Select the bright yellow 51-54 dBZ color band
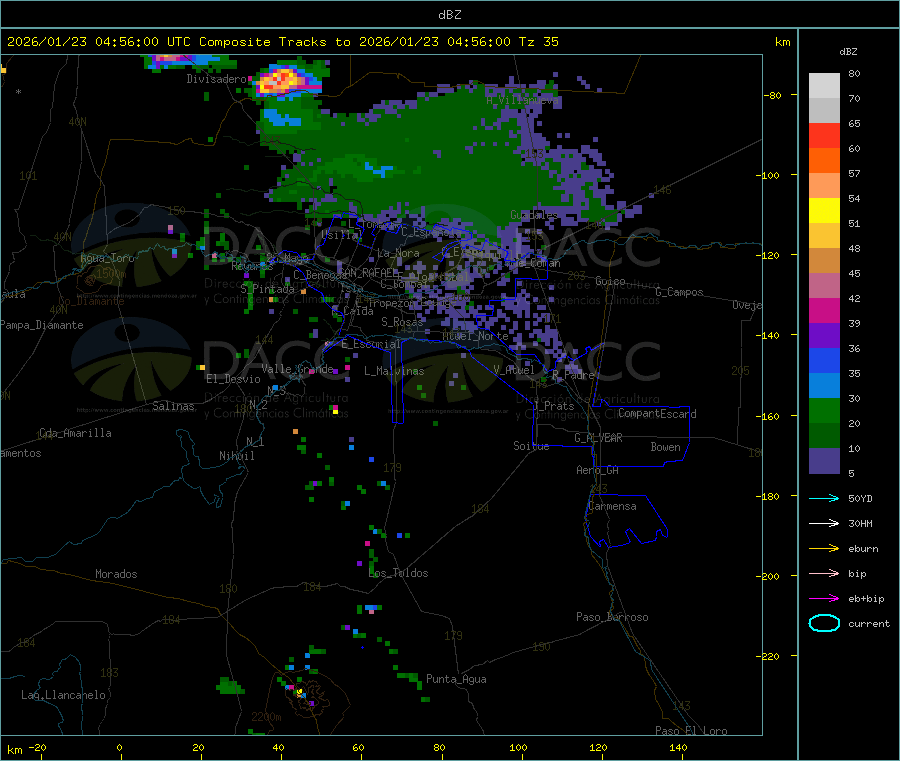900x761 pixels. point(824,211)
